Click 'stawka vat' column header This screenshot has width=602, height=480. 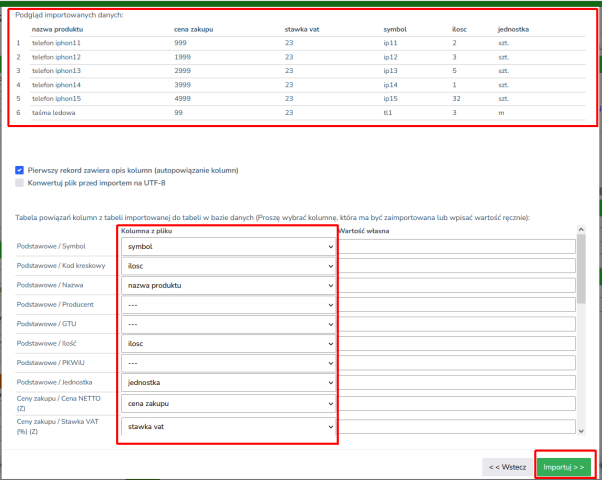pos(302,29)
